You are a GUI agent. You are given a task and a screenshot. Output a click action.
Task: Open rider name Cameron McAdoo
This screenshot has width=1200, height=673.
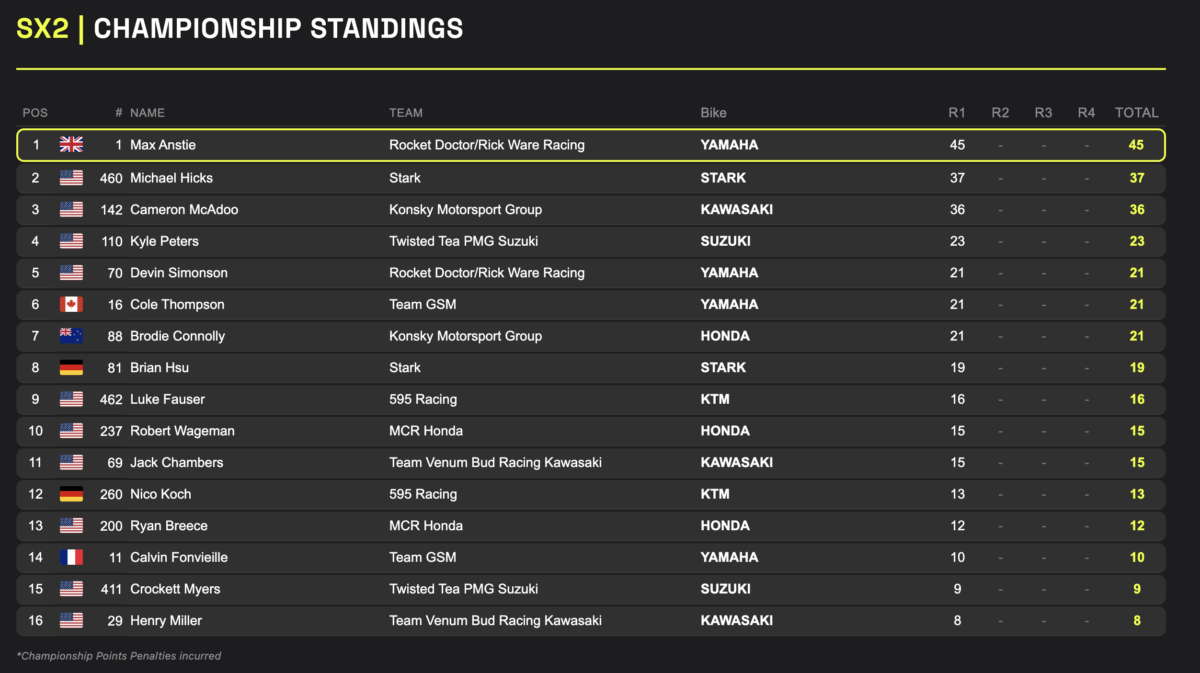tap(184, 210)
